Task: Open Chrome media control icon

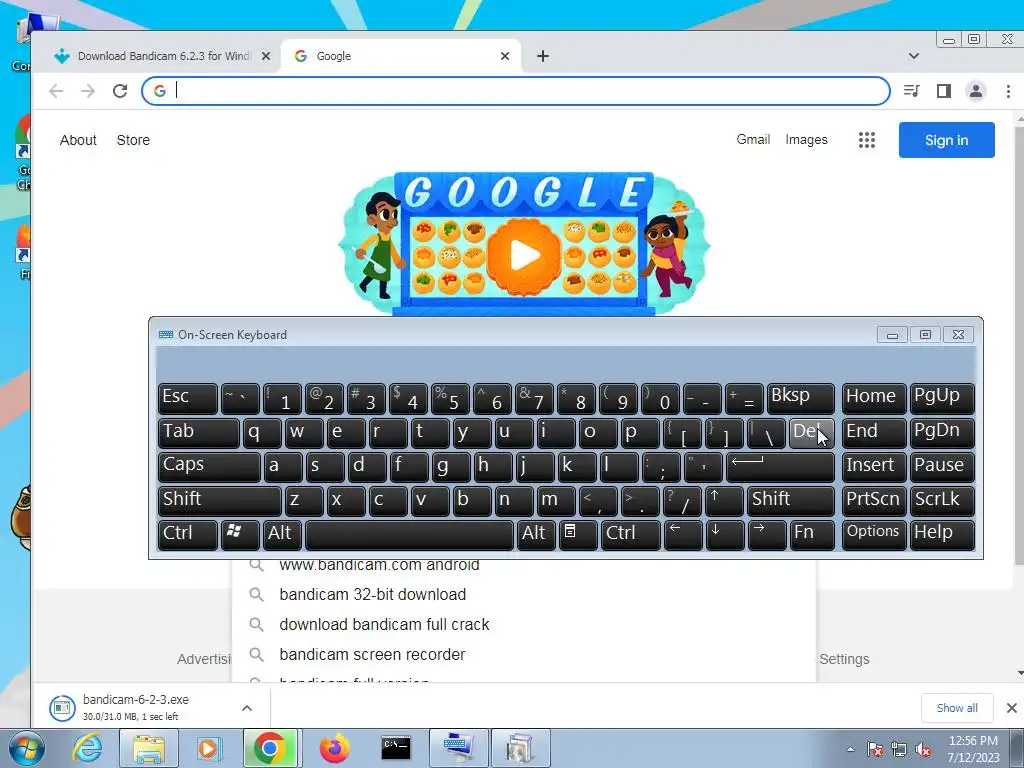Action: coord(912,91)
